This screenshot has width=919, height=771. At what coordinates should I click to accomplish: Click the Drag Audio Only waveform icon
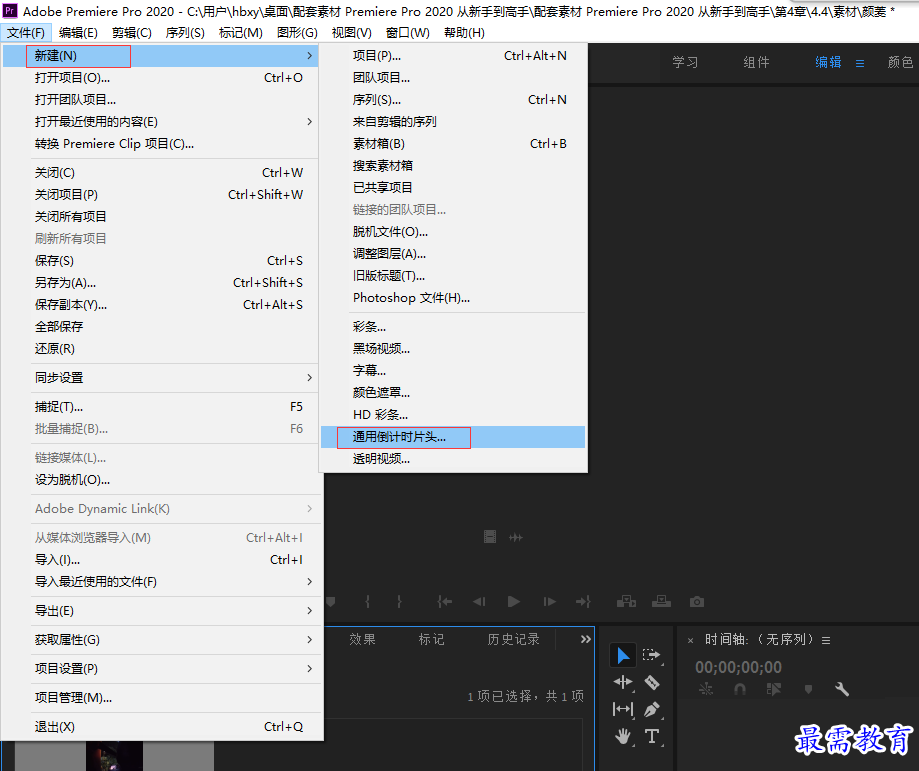click(516, 537)
